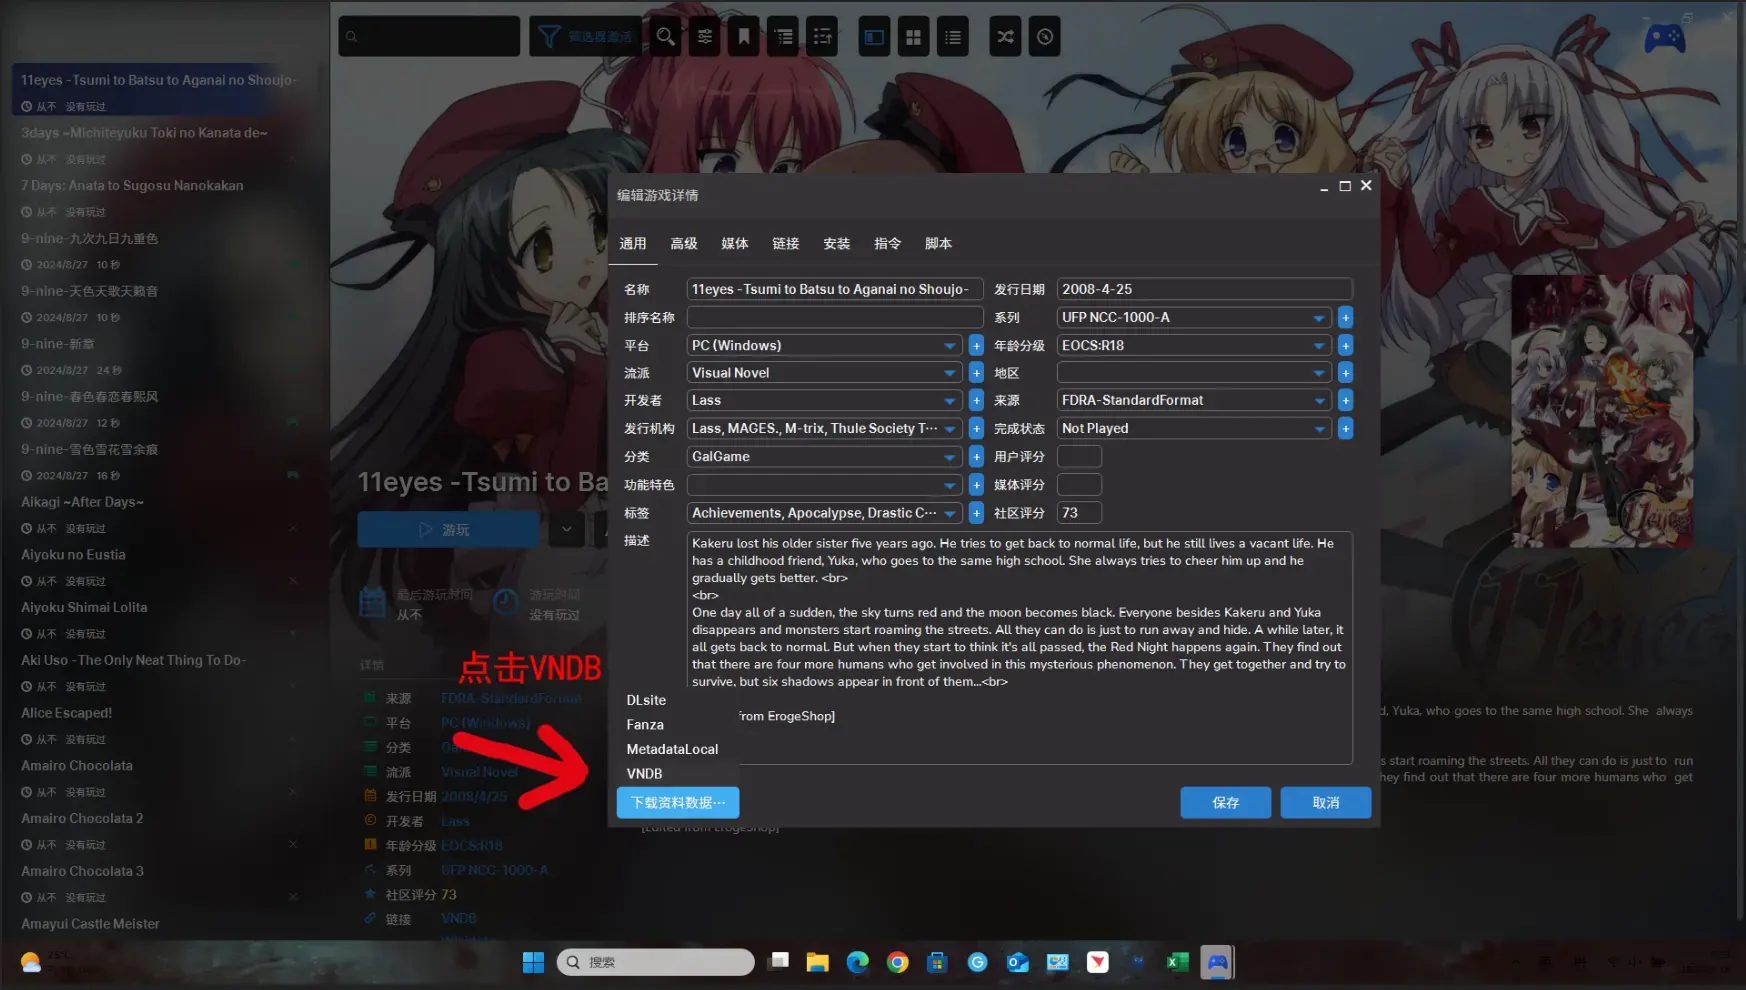Screen dimensions: 1746x990
Task: Click the 用户评分 user score field
Action: click(x=1080, y=457)
